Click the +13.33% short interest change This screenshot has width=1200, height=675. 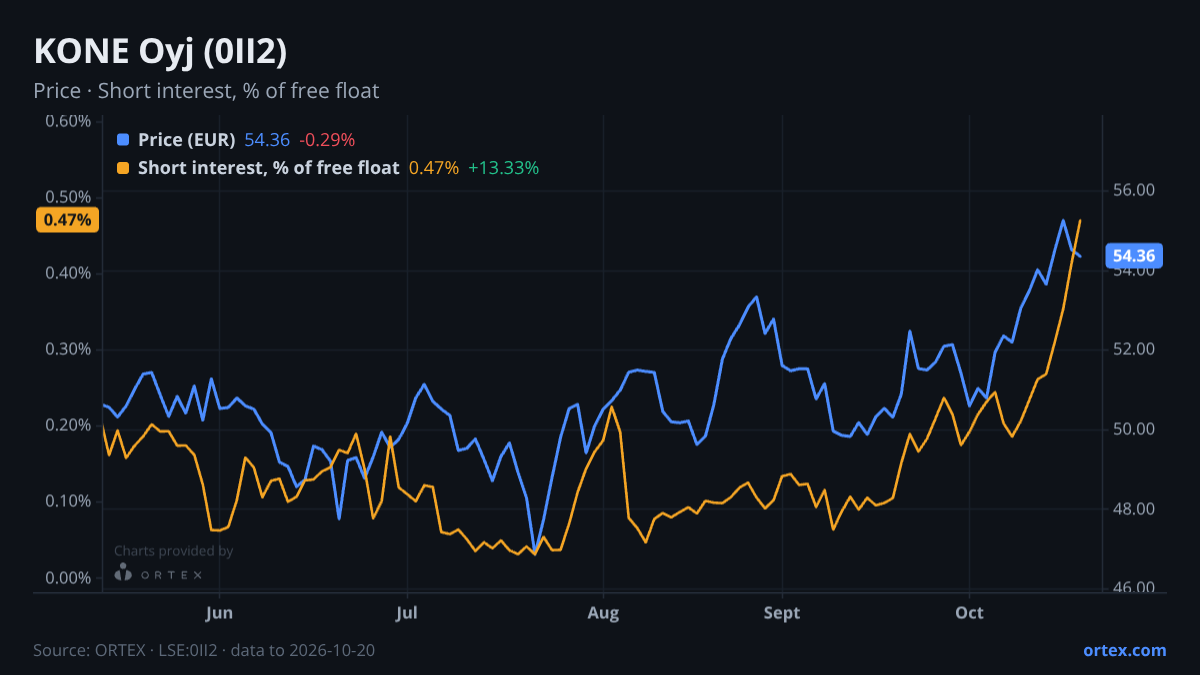504,168
